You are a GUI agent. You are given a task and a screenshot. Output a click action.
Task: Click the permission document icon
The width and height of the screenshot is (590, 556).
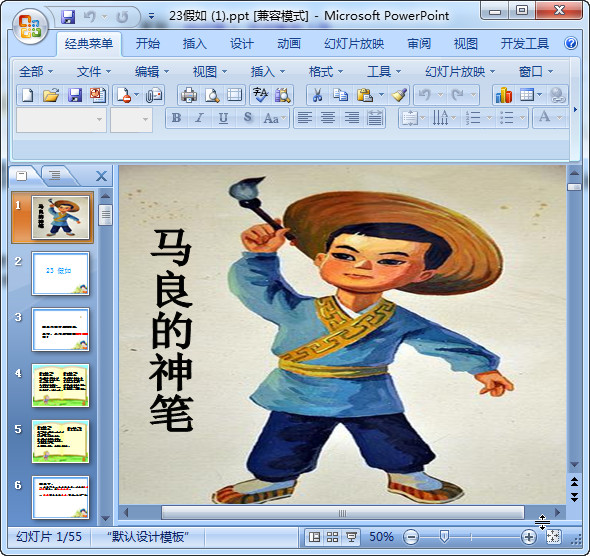[x=124, y=95]
